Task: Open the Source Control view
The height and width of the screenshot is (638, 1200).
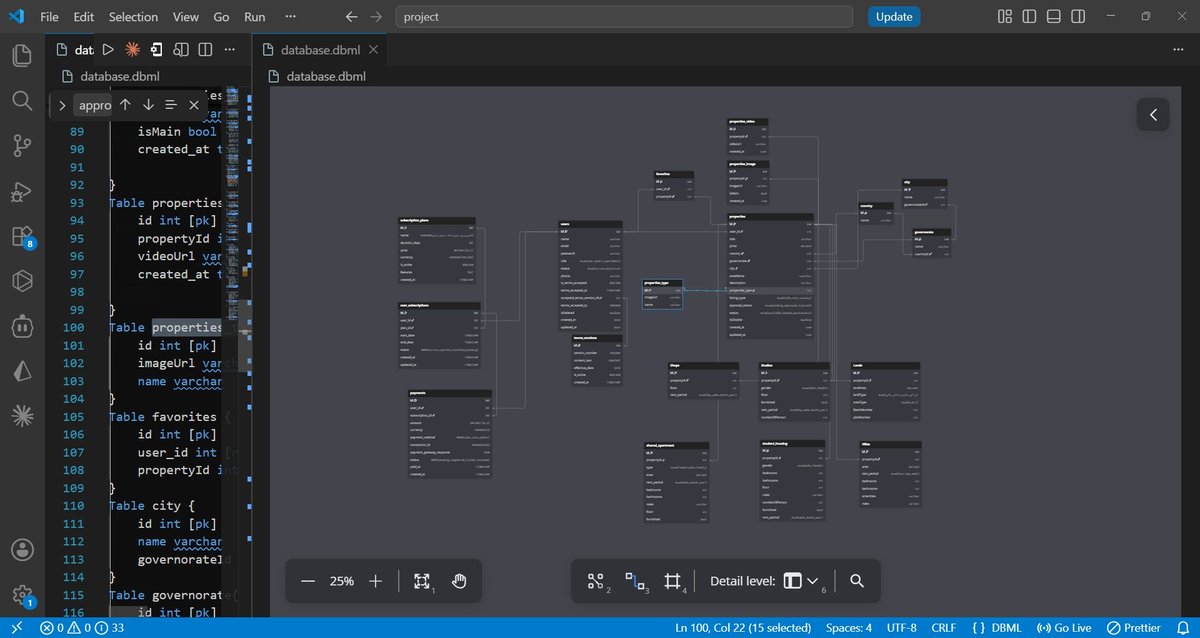Action: pos(22,146)
